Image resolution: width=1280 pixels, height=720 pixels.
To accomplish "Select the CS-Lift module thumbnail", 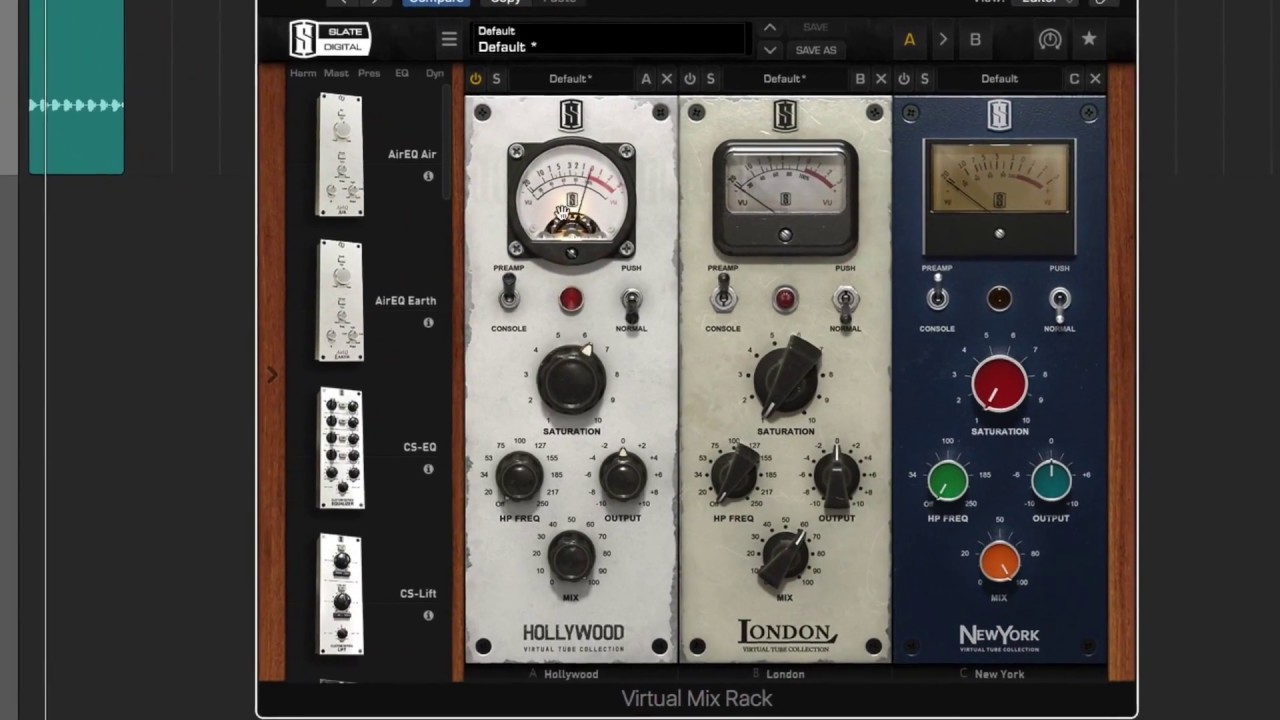I will tap(340, 594).
